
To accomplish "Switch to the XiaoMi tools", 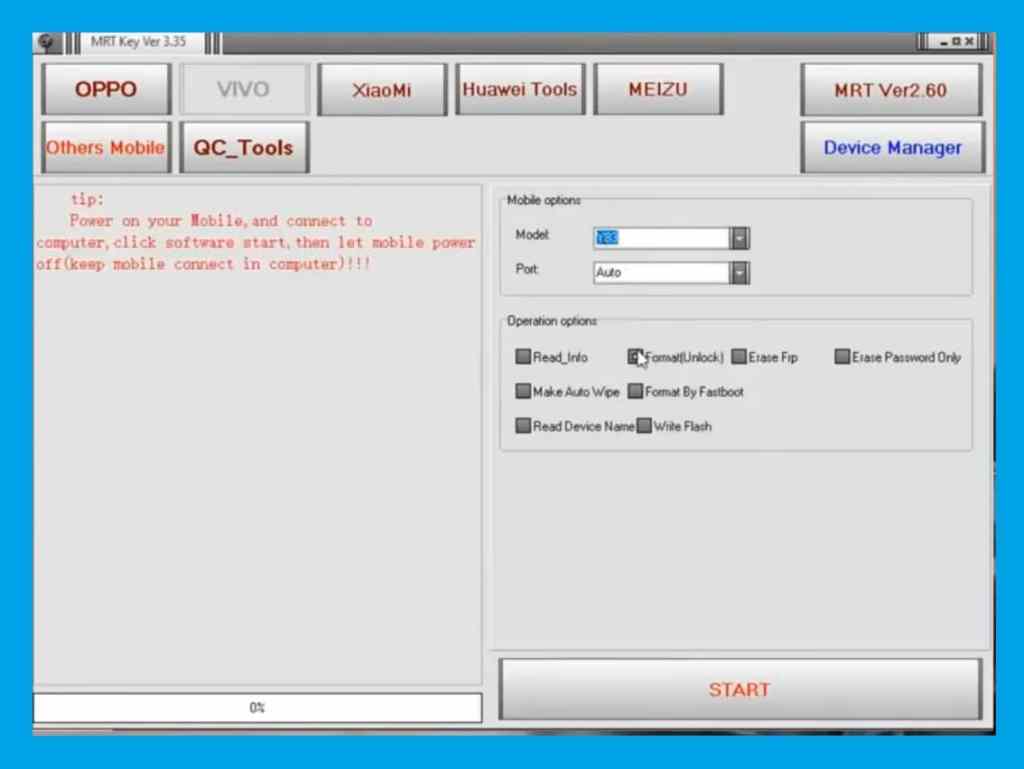I will coord(382,89).
